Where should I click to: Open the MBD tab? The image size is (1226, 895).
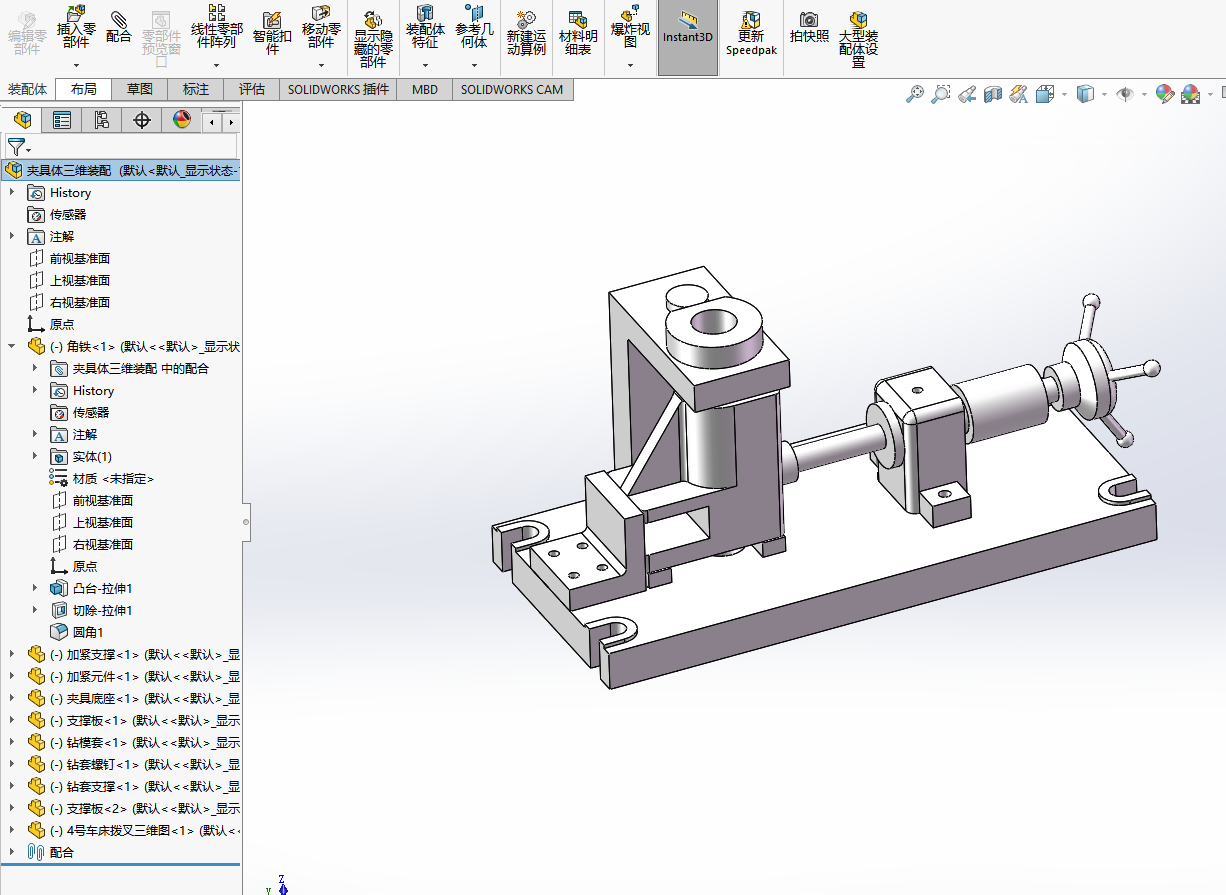tap(425, 89)
